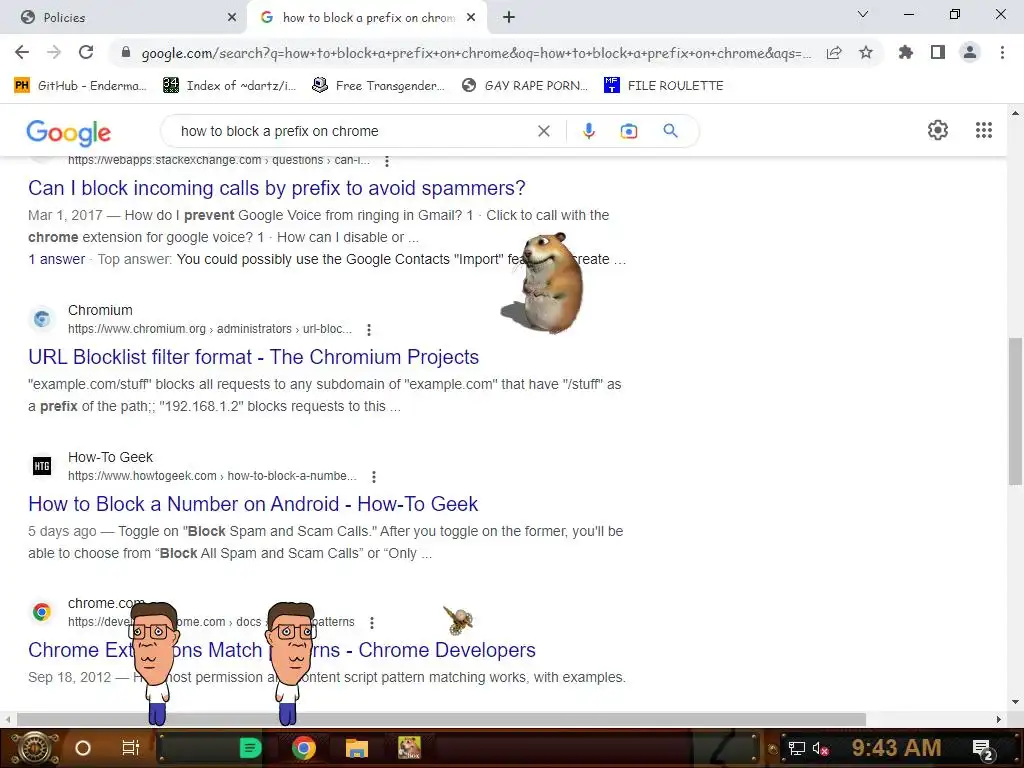
Task: Click the vertical scrollbar thumb
Action: pyautogui.click(x=1015, y=411)
